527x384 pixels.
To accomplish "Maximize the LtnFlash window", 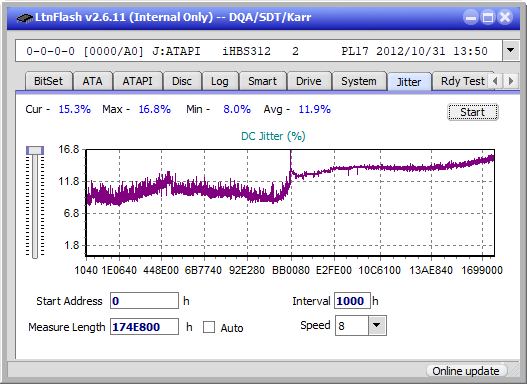I will pyautogui.click(x=488, y=17).
